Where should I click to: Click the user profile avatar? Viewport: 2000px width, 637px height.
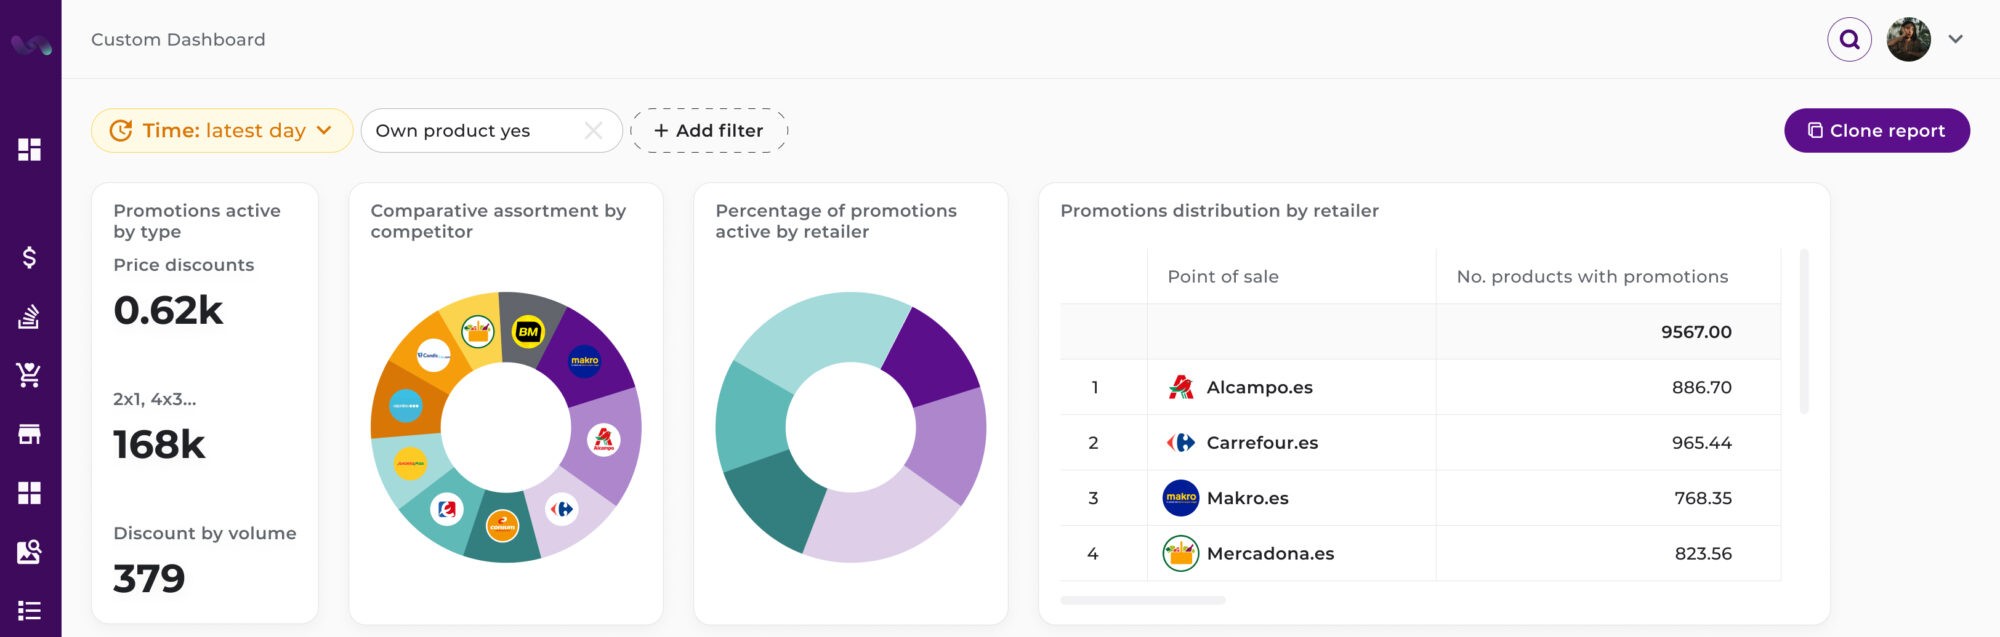pyautogui.click(x=1908, y=40)
